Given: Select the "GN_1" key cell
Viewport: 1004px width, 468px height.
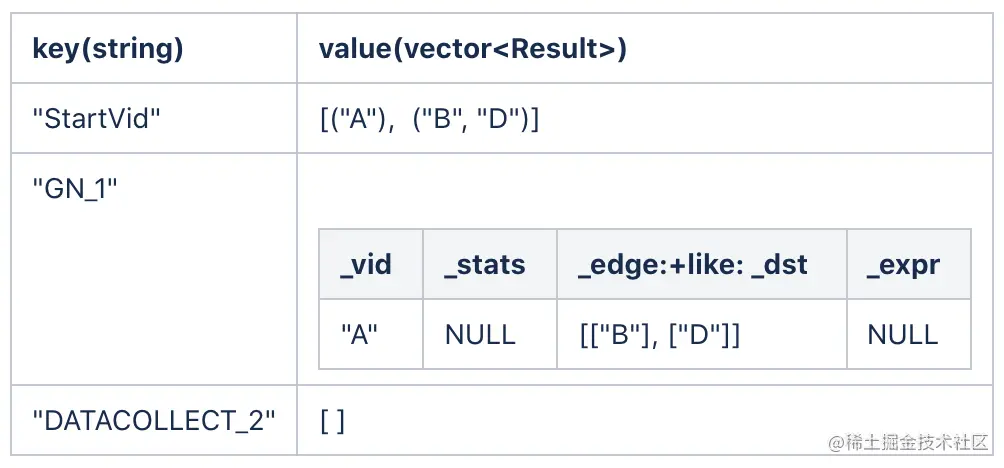Looking at the screenshot, I should (75, 187).
